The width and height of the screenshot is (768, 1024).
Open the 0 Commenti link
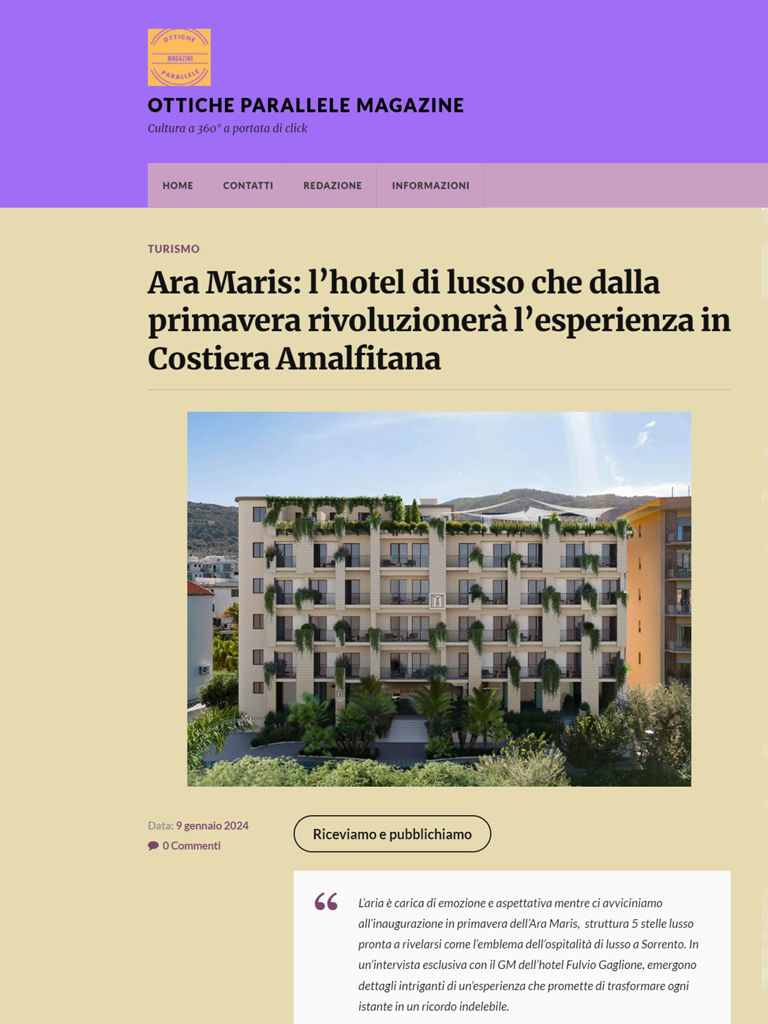tap(191, 846)
